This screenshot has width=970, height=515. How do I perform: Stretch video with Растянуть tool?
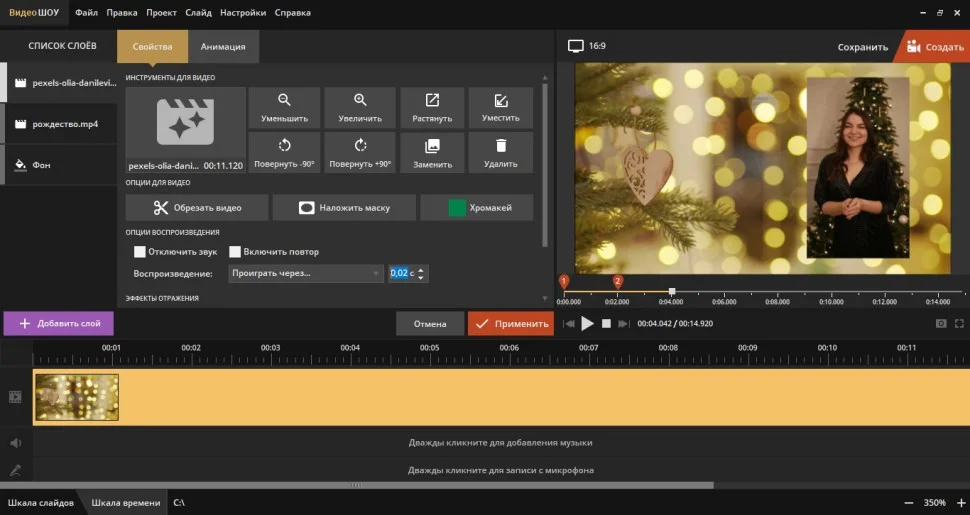432,107
